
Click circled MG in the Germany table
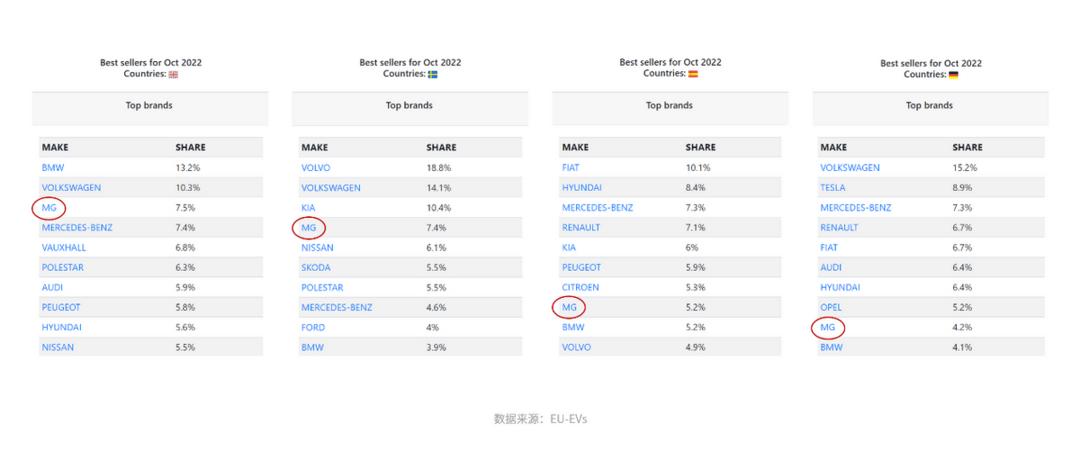[827, 327]
